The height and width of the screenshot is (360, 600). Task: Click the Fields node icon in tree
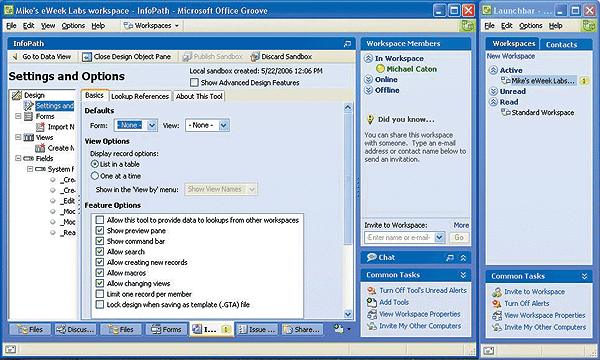pyautogui.click(x=28, y=158)
